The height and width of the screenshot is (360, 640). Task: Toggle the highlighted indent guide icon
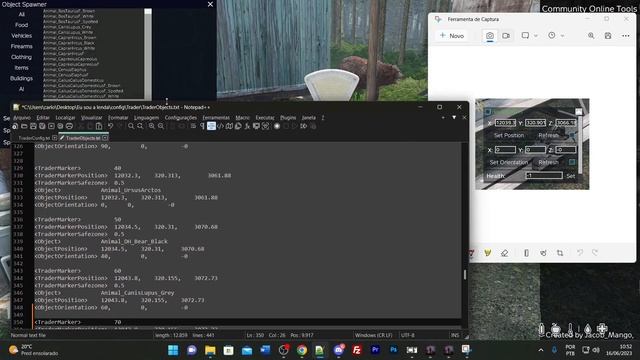(x=211, y=126)
